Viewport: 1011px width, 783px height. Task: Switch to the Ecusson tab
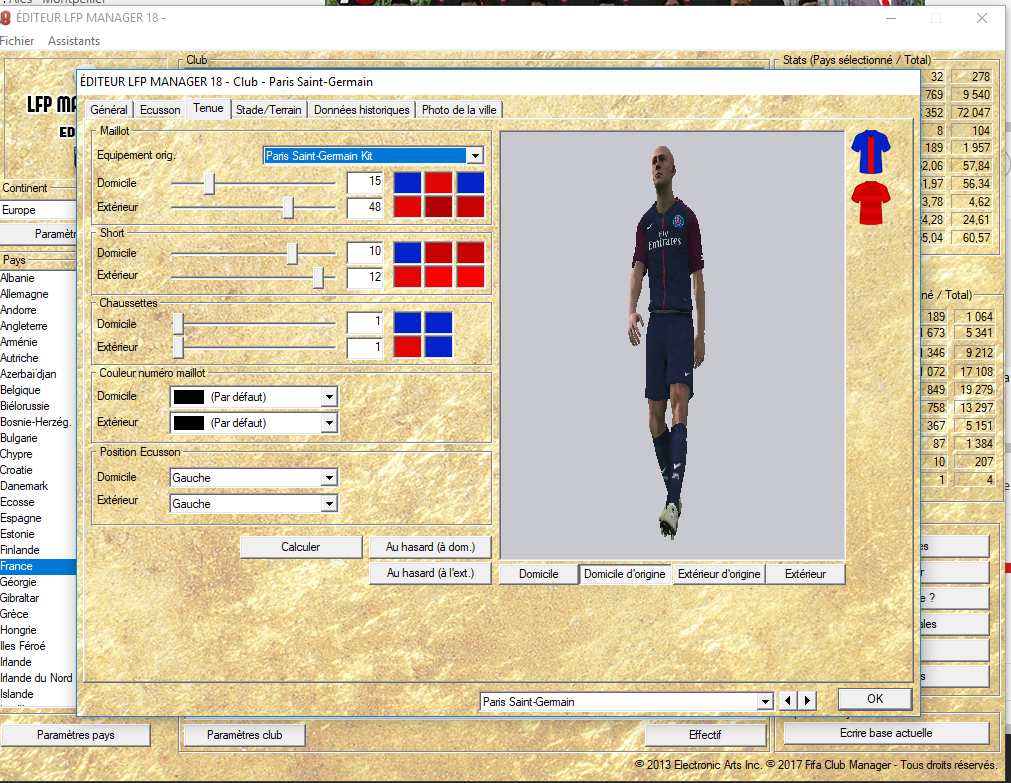(160, 110)
